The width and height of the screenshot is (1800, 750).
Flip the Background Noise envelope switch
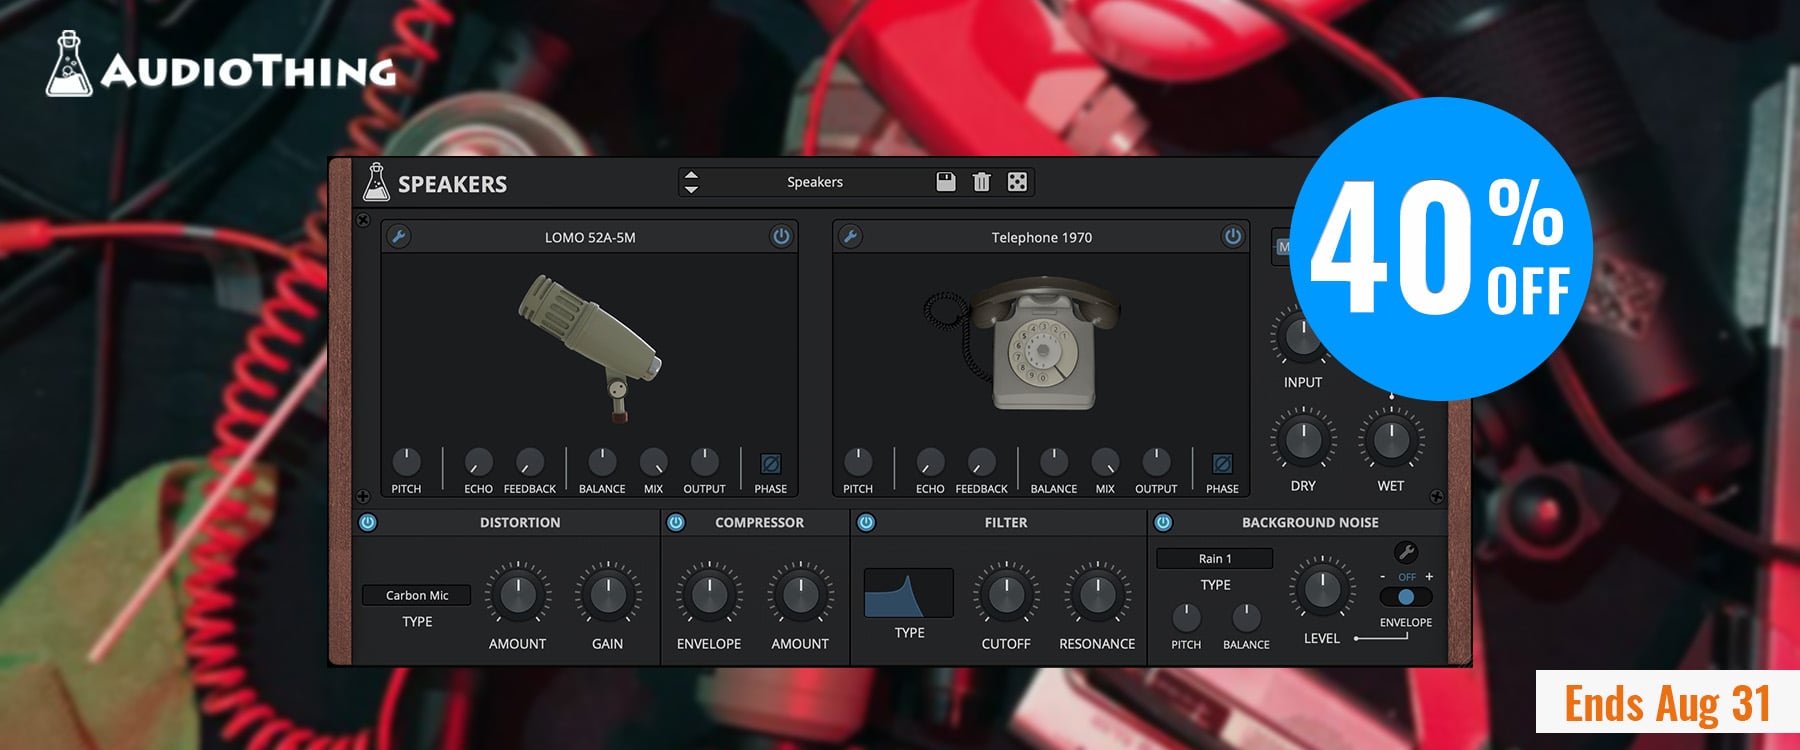click(x=1406, y=597)
